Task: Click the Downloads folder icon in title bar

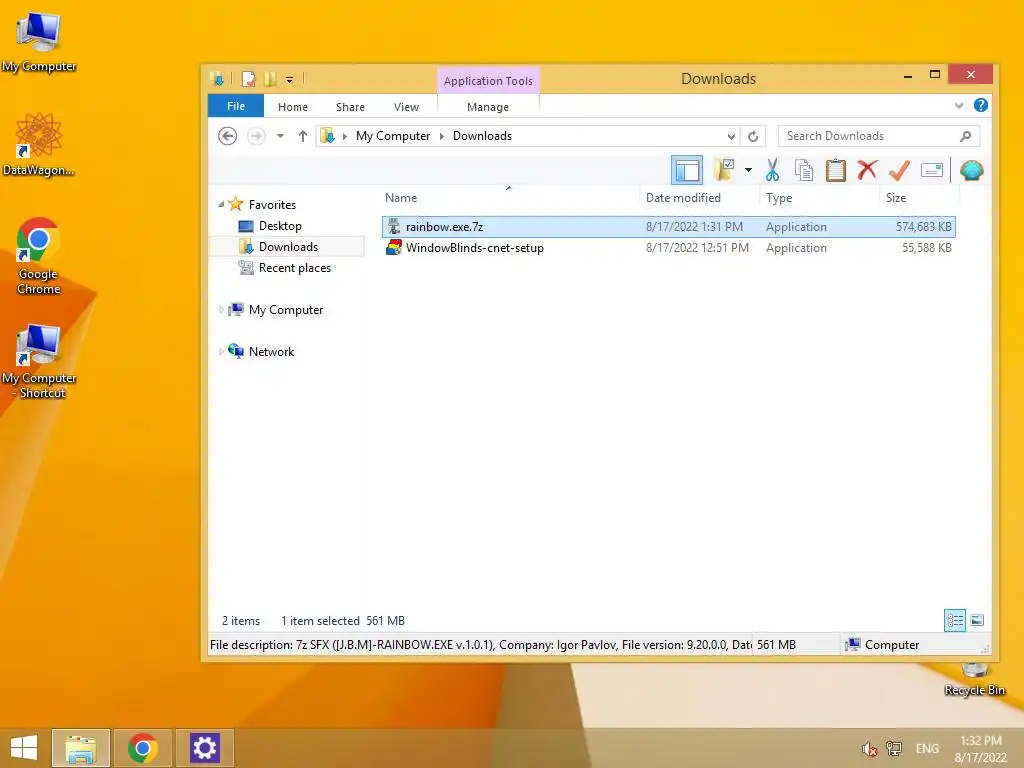Action: click(x=217, y=79)
